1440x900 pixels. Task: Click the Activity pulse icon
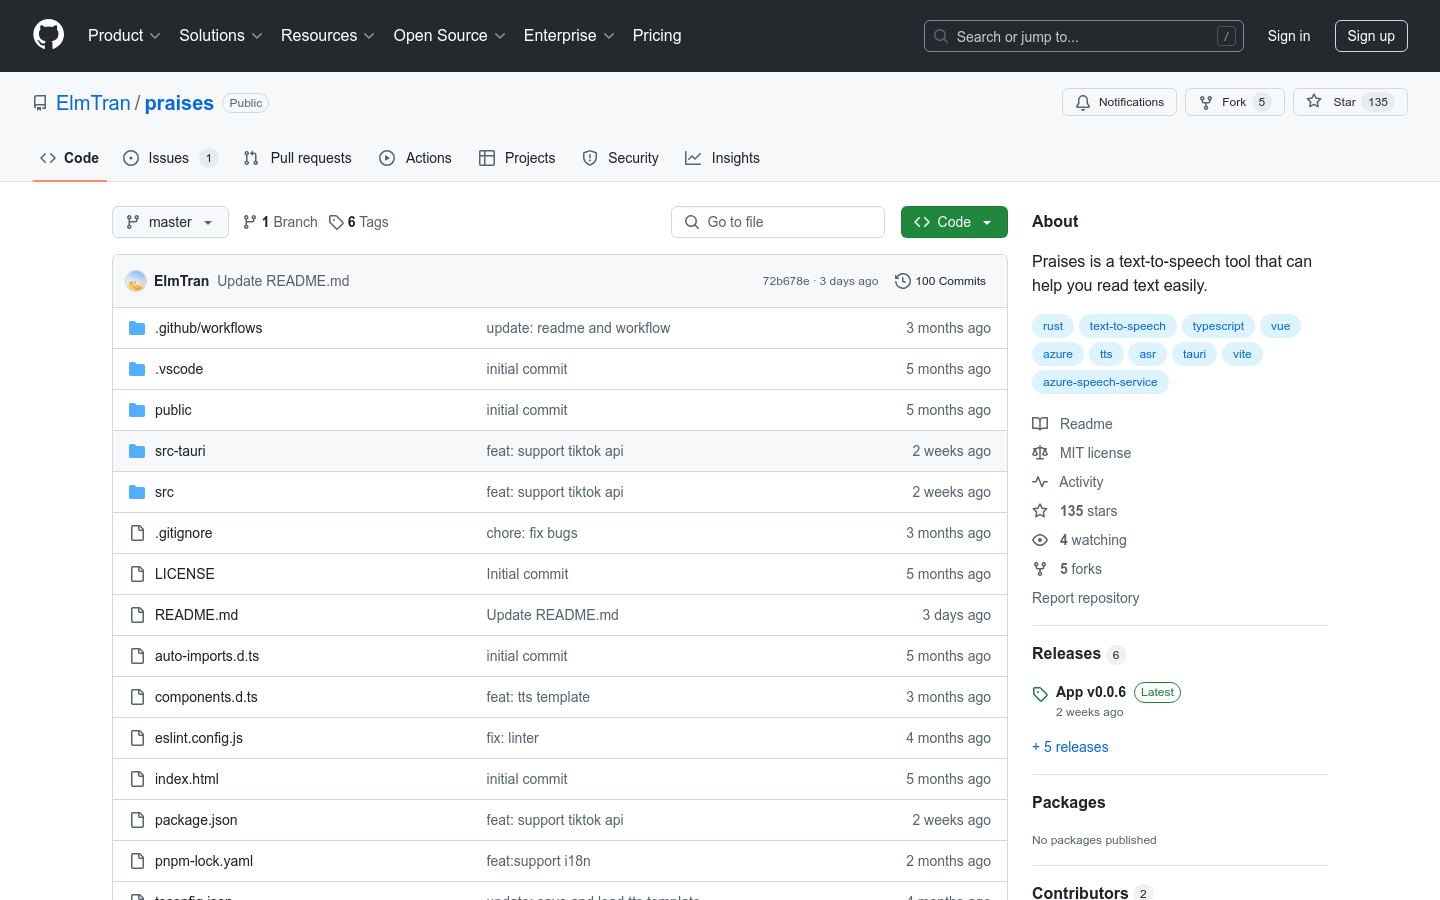click(1040, 482)
